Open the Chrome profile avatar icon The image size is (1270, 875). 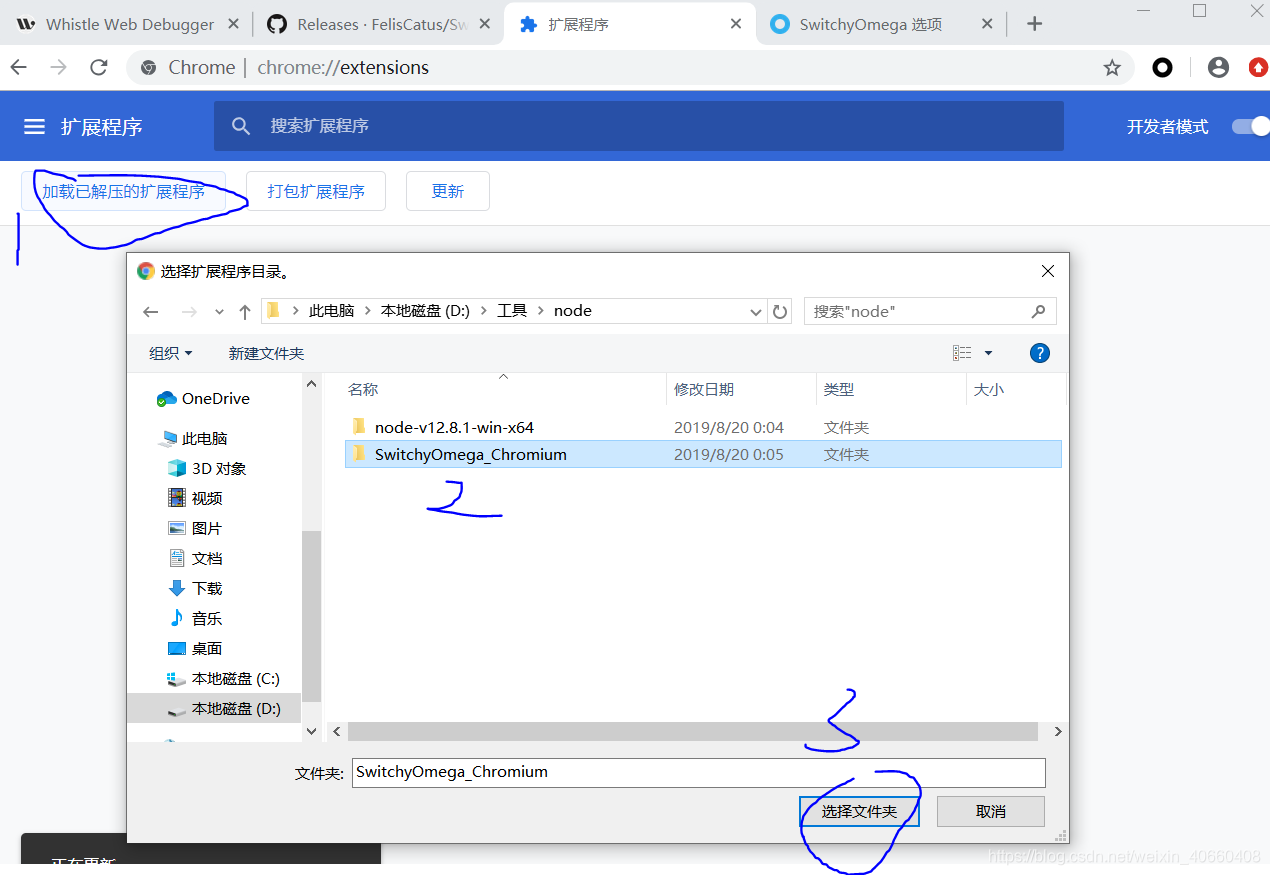1218,67
